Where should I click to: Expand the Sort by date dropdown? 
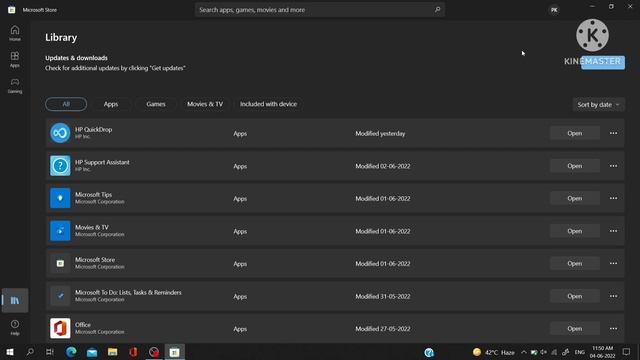598,104
